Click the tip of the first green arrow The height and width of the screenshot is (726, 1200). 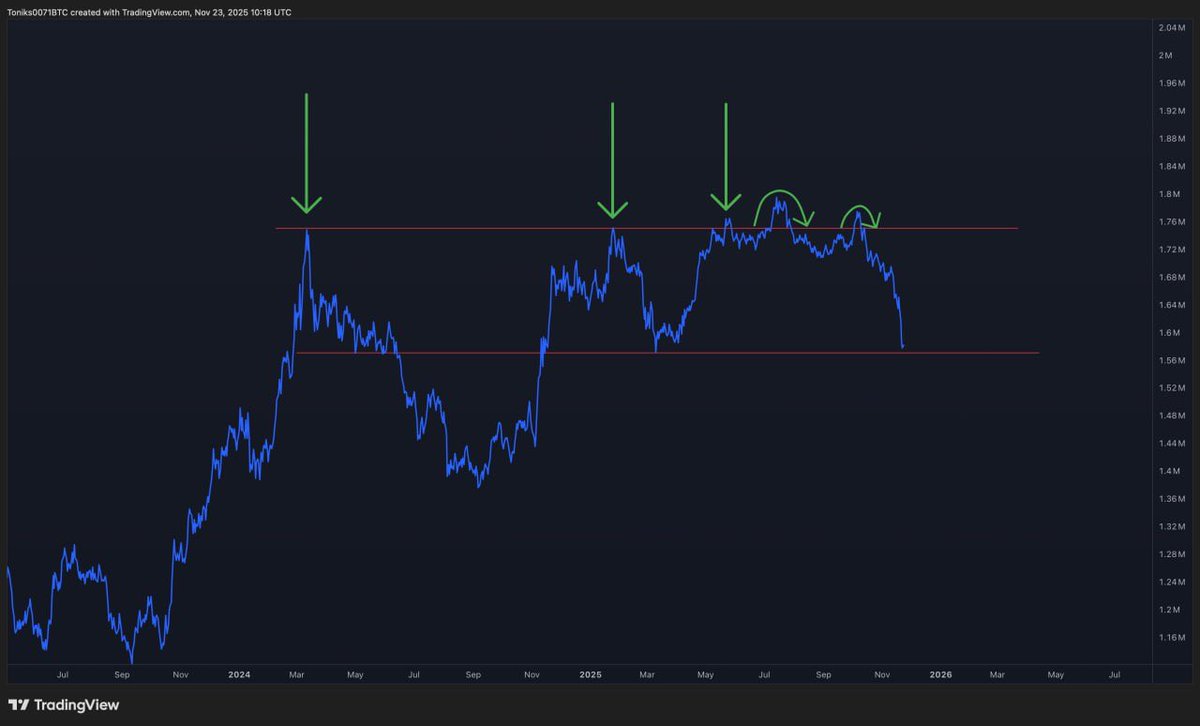coord(307,213)
